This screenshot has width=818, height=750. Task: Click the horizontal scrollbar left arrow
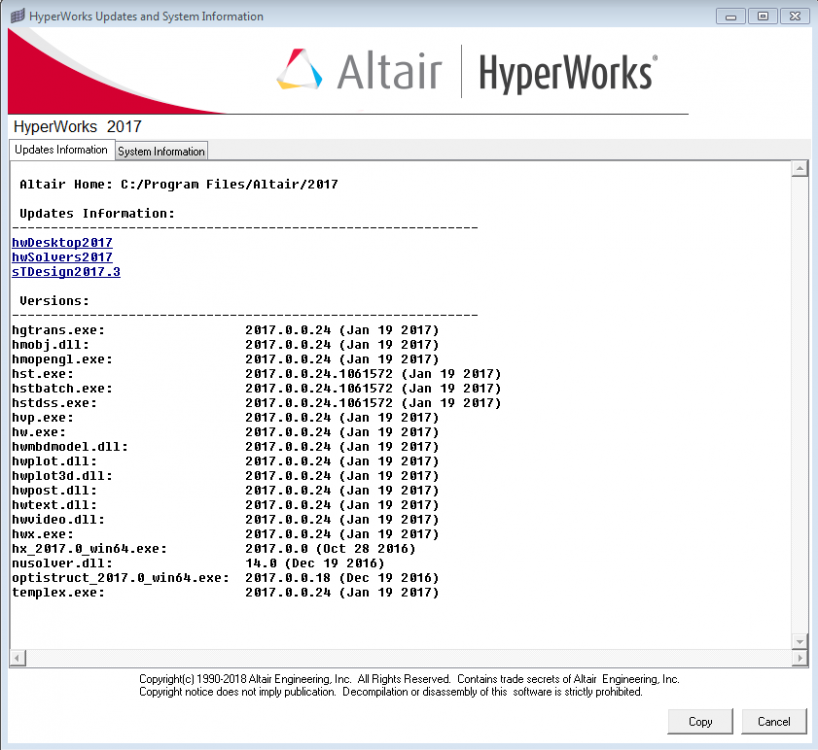point(17,658)
